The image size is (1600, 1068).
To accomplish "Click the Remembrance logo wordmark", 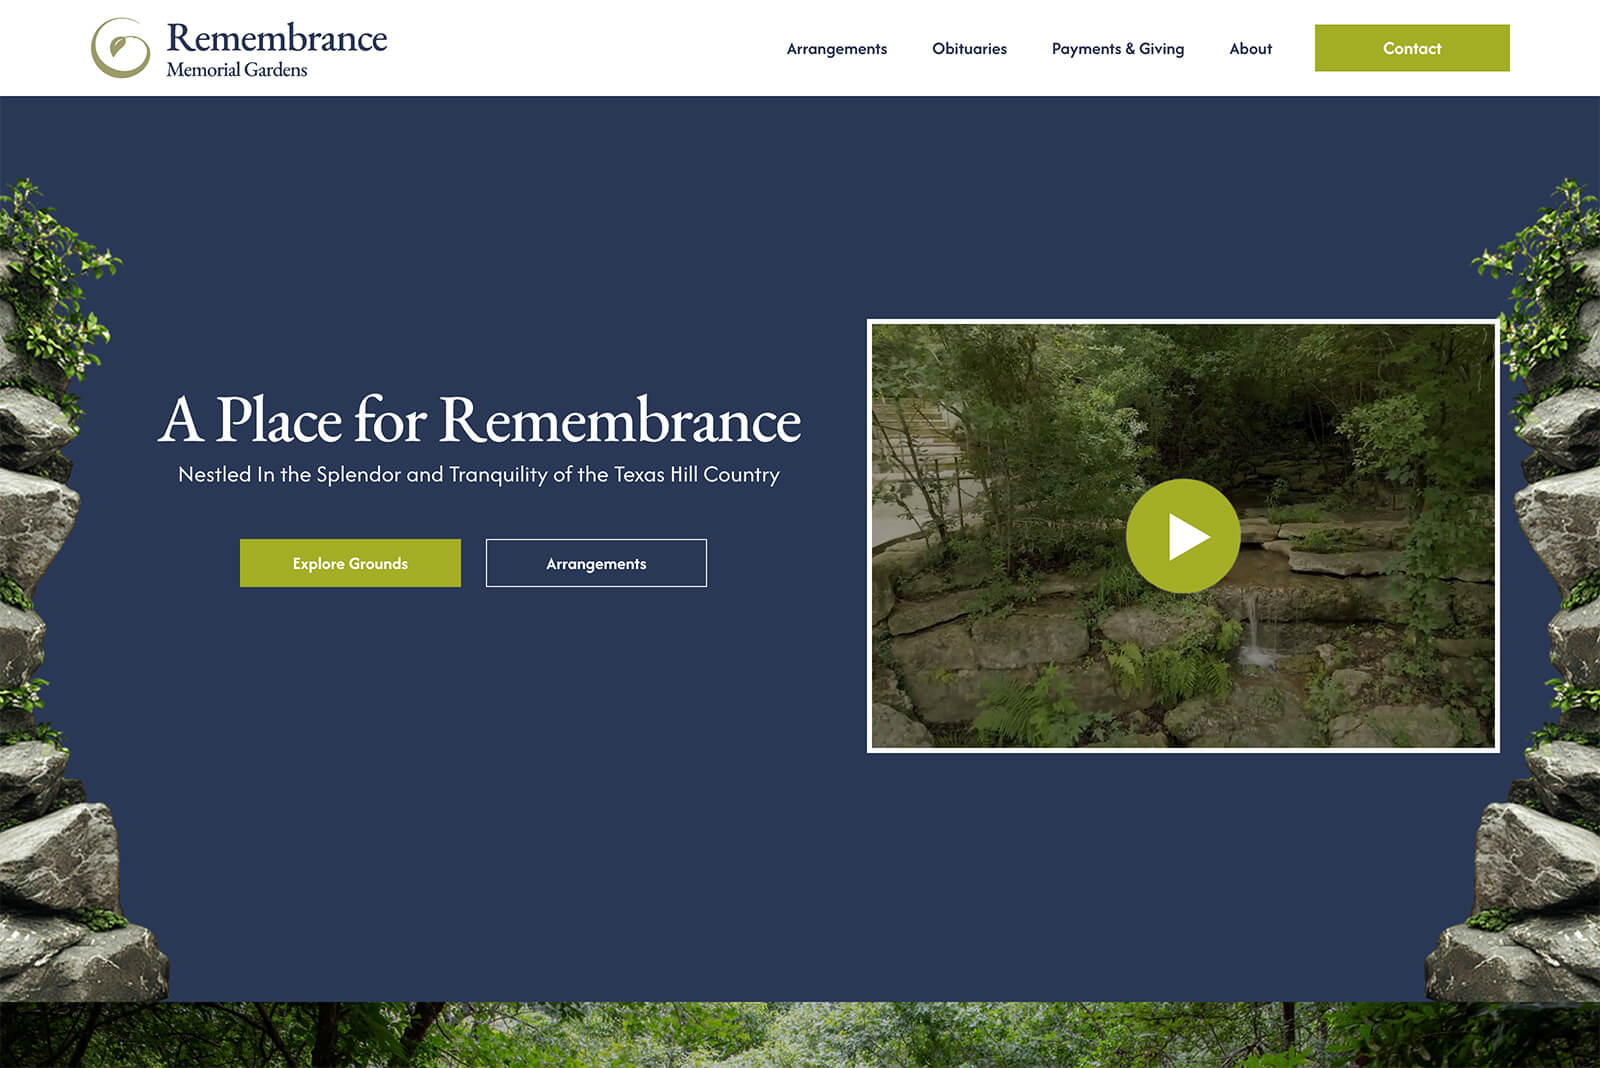I will (276, 38).
